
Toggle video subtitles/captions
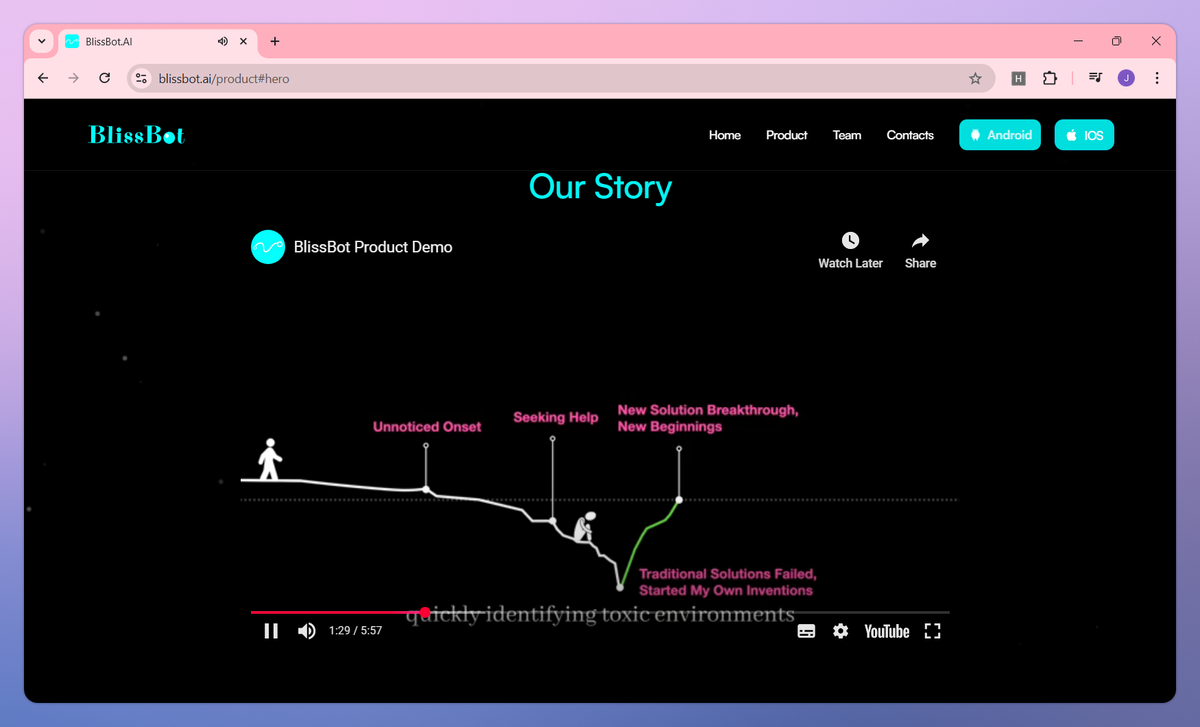[806, 631]
